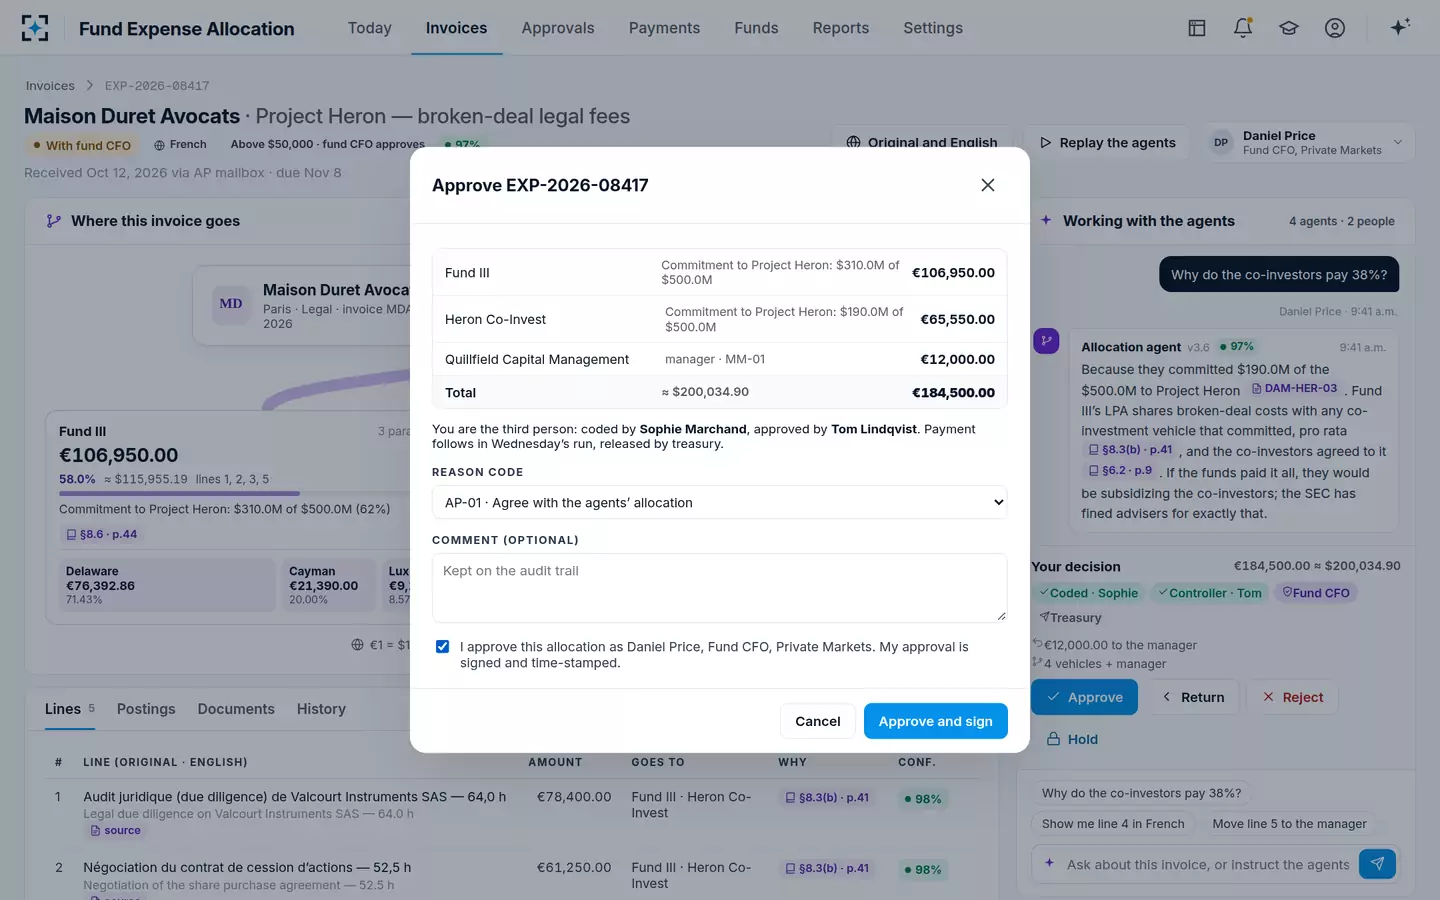This screenshot has width=1440, height=900.
Task: Click the Ask about this invoice input
Action: tap(1207, 864)
